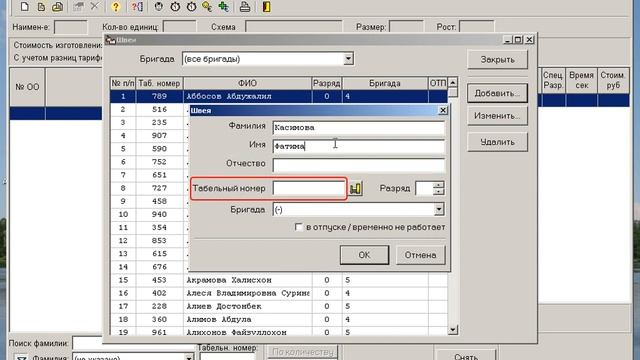Click table number cell 676

point(159,267)
